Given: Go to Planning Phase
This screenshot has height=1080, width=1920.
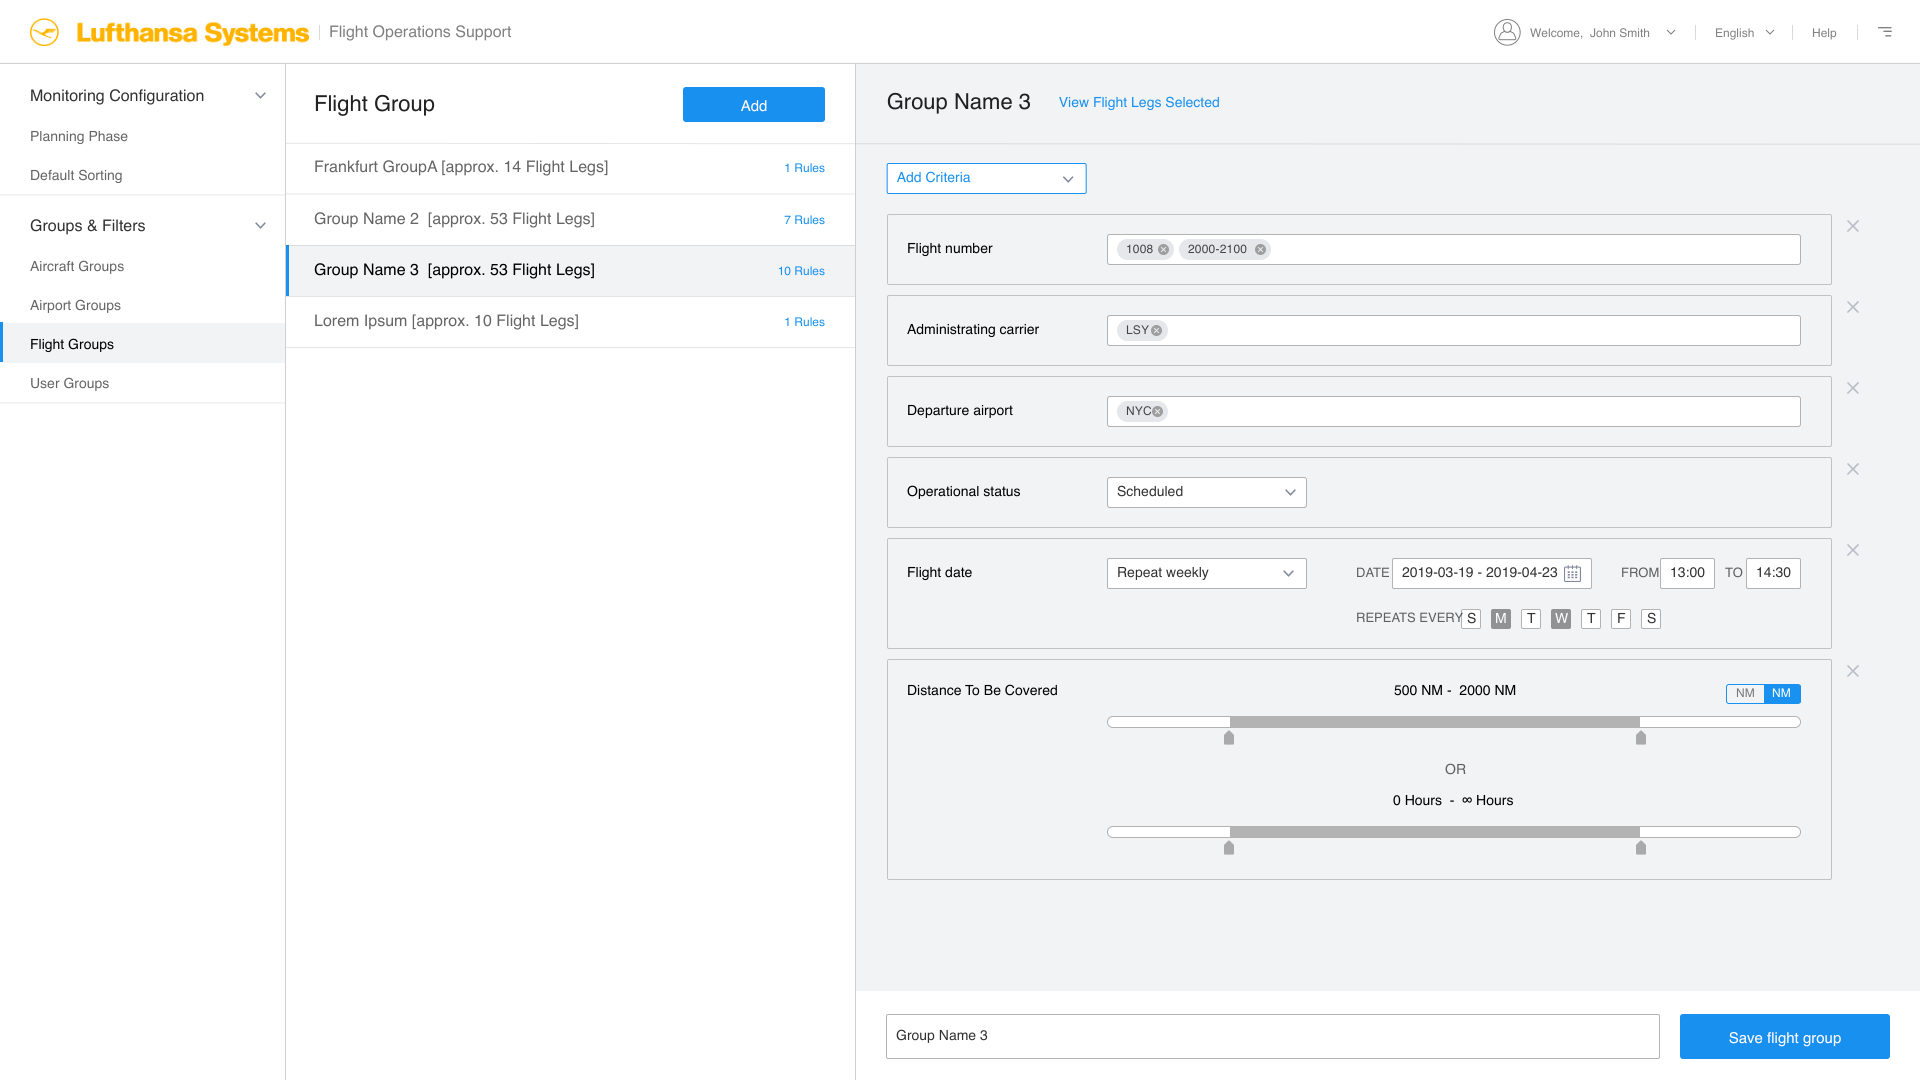Looking at the screenshot, I should [x=79, y=137].
